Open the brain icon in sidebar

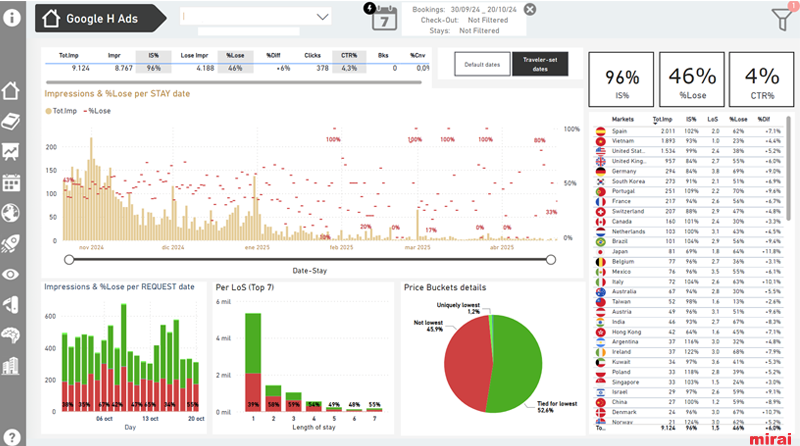pos(11,335)
